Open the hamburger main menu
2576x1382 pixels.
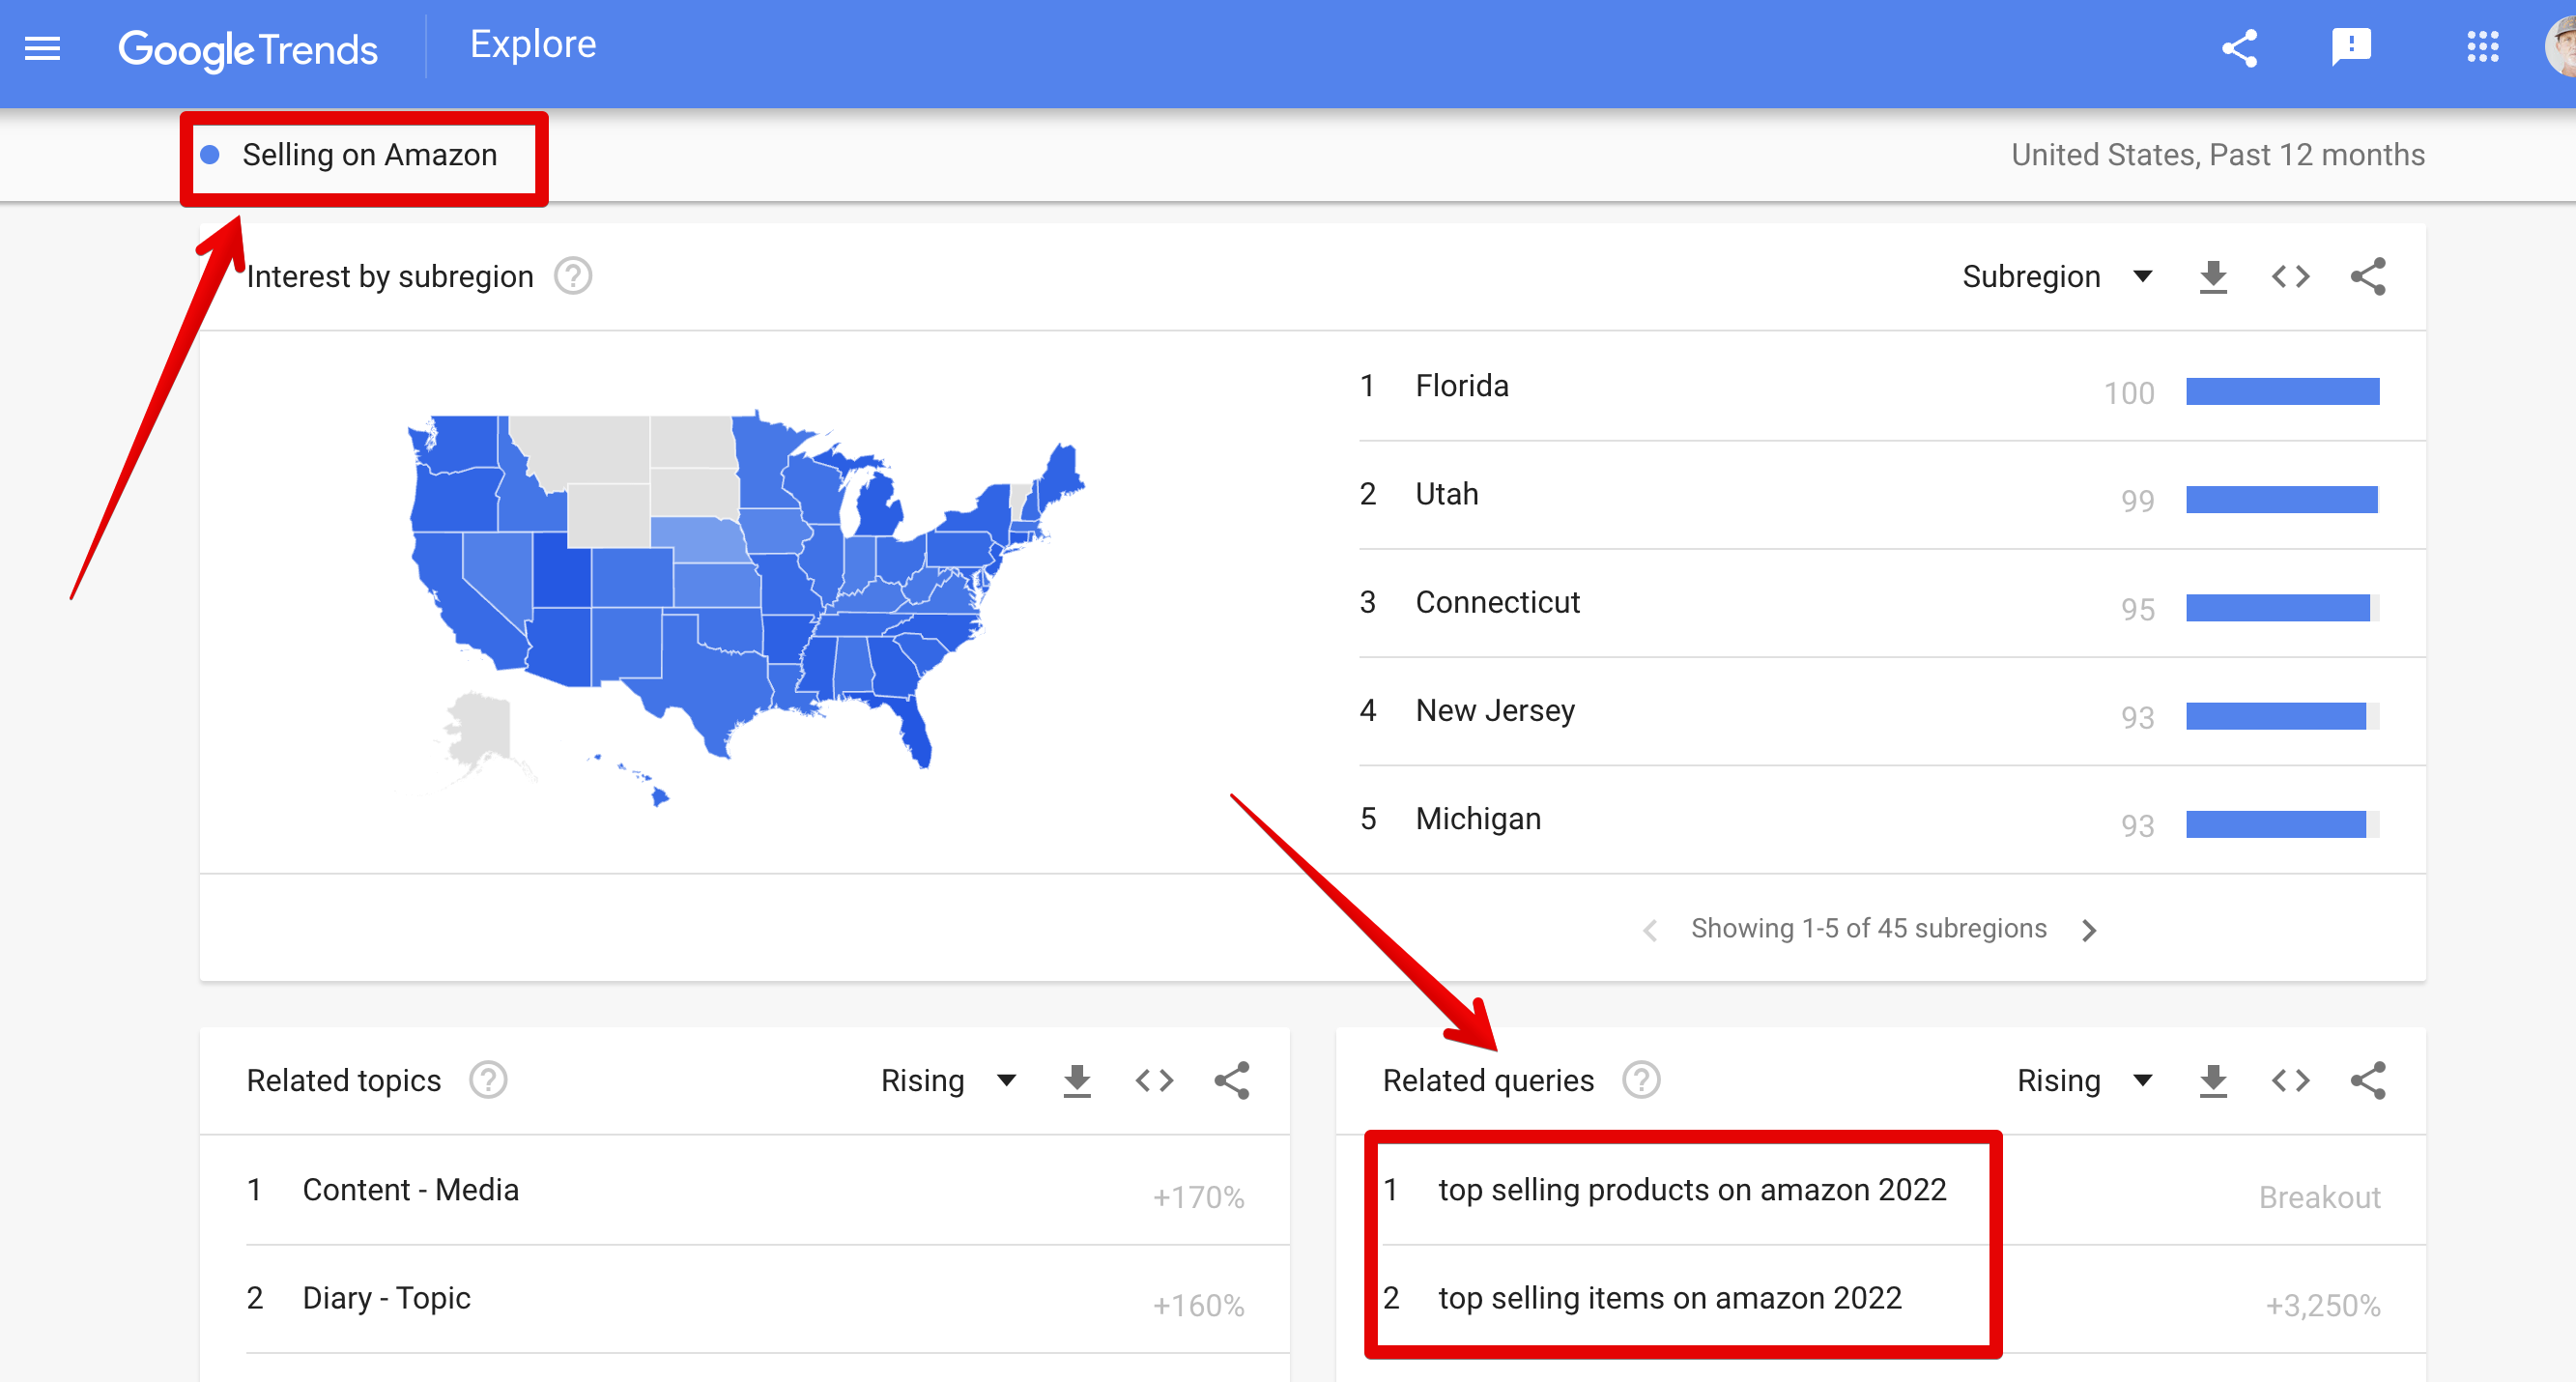(x=42, y=48)
